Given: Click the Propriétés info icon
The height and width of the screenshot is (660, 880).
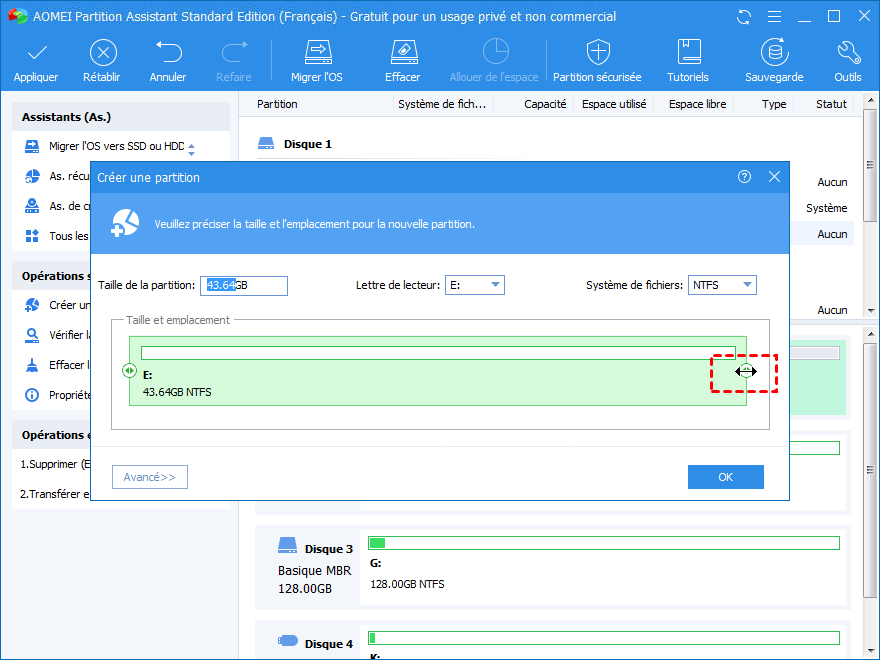Looking at the screenshot, I should click(32, 395).
